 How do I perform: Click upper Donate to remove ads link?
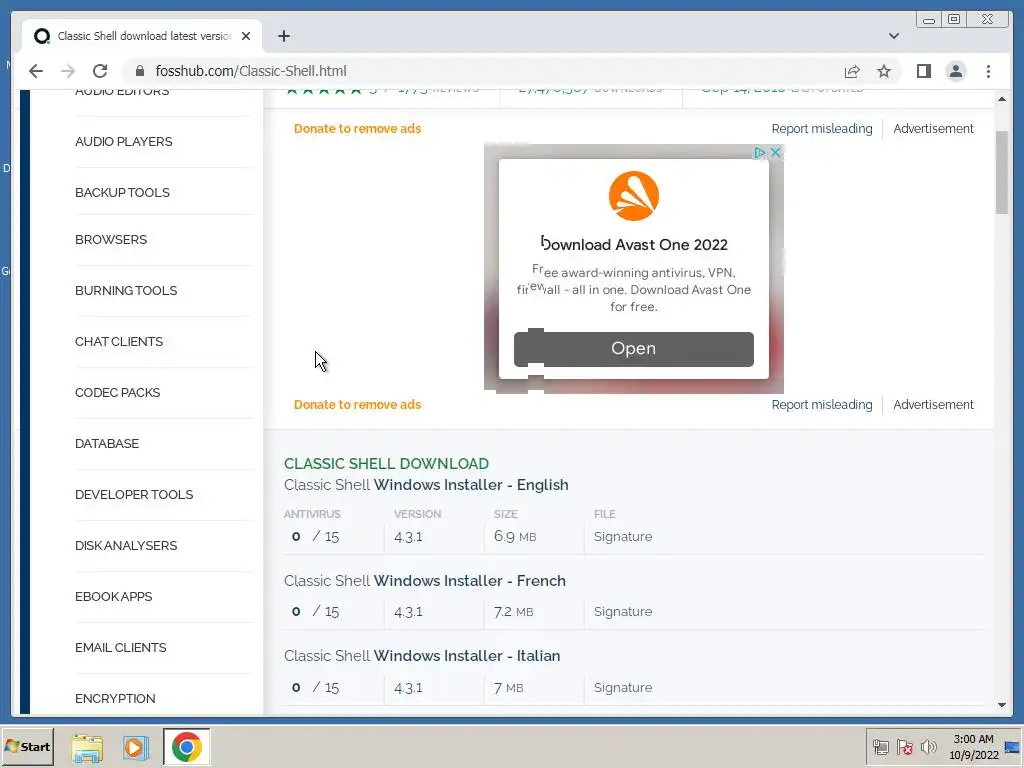357,129
